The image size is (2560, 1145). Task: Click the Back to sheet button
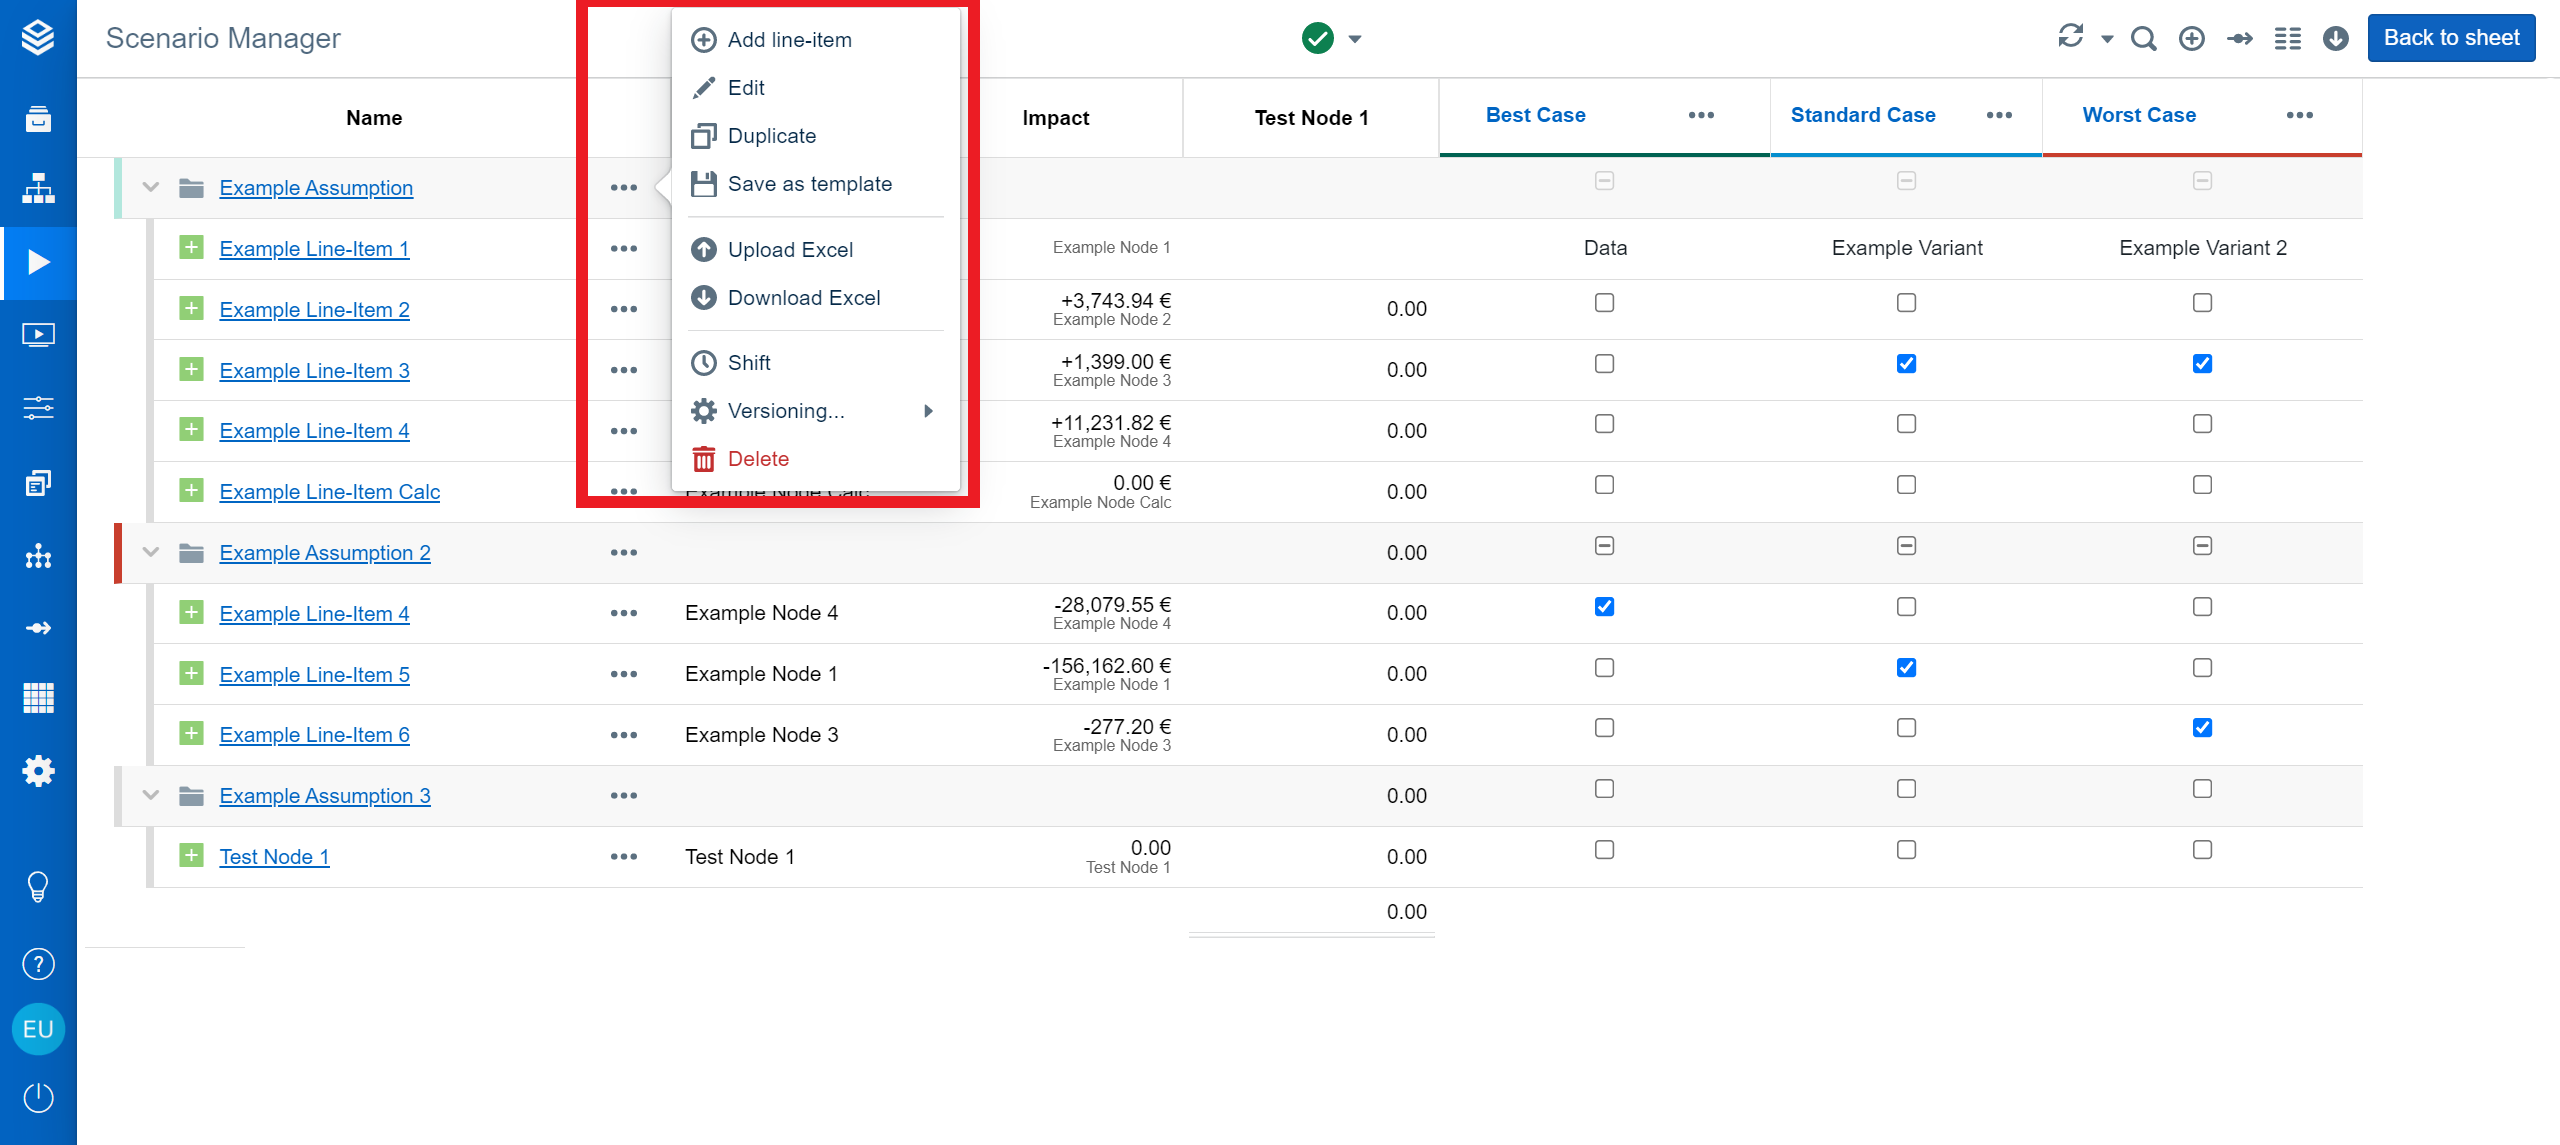pyautogui.click(x=2450, y=38)
